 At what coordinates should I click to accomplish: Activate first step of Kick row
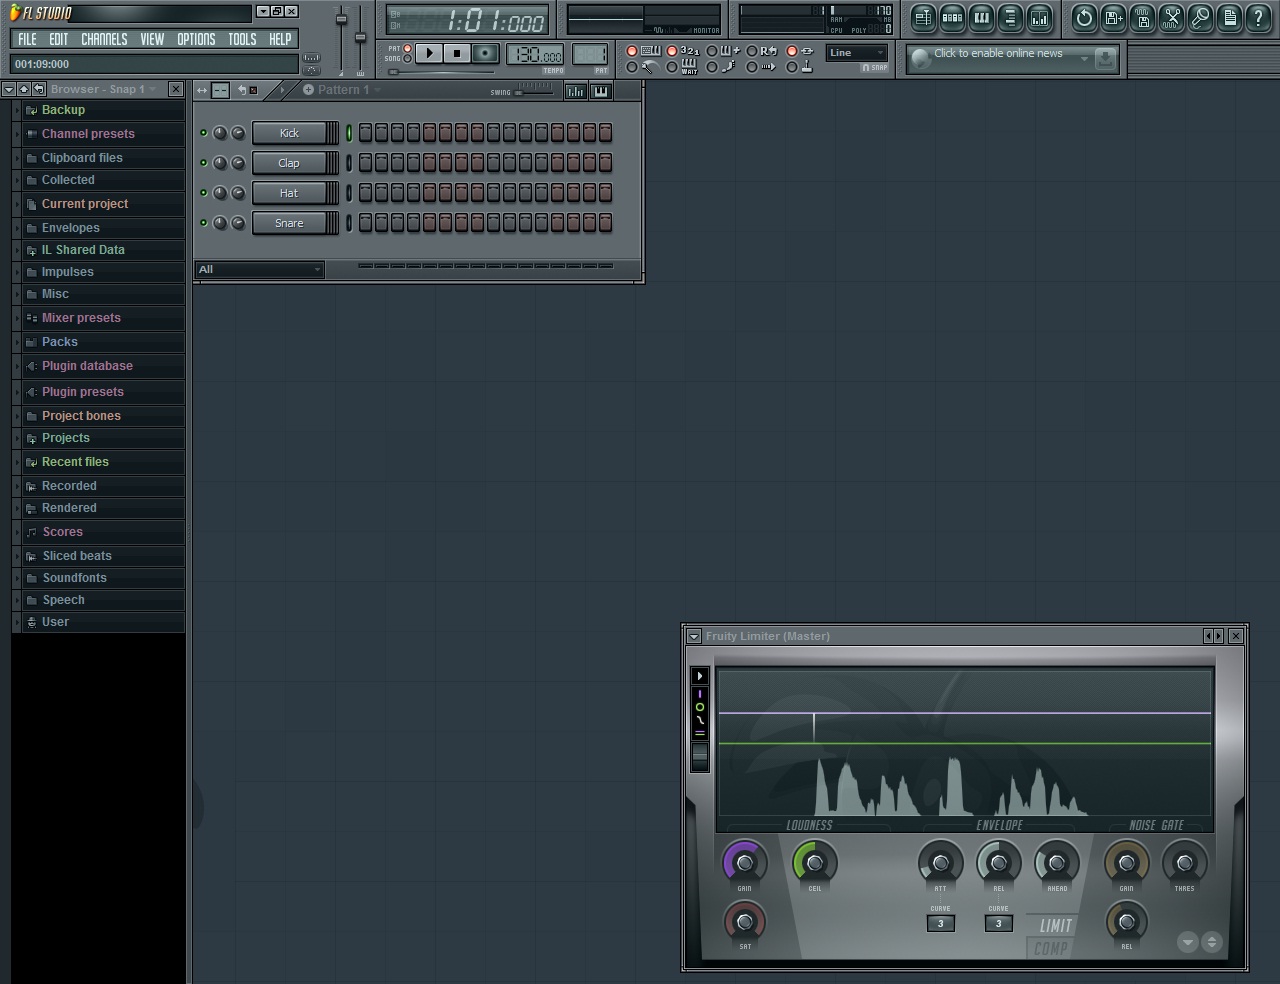(x=365, y=133)
